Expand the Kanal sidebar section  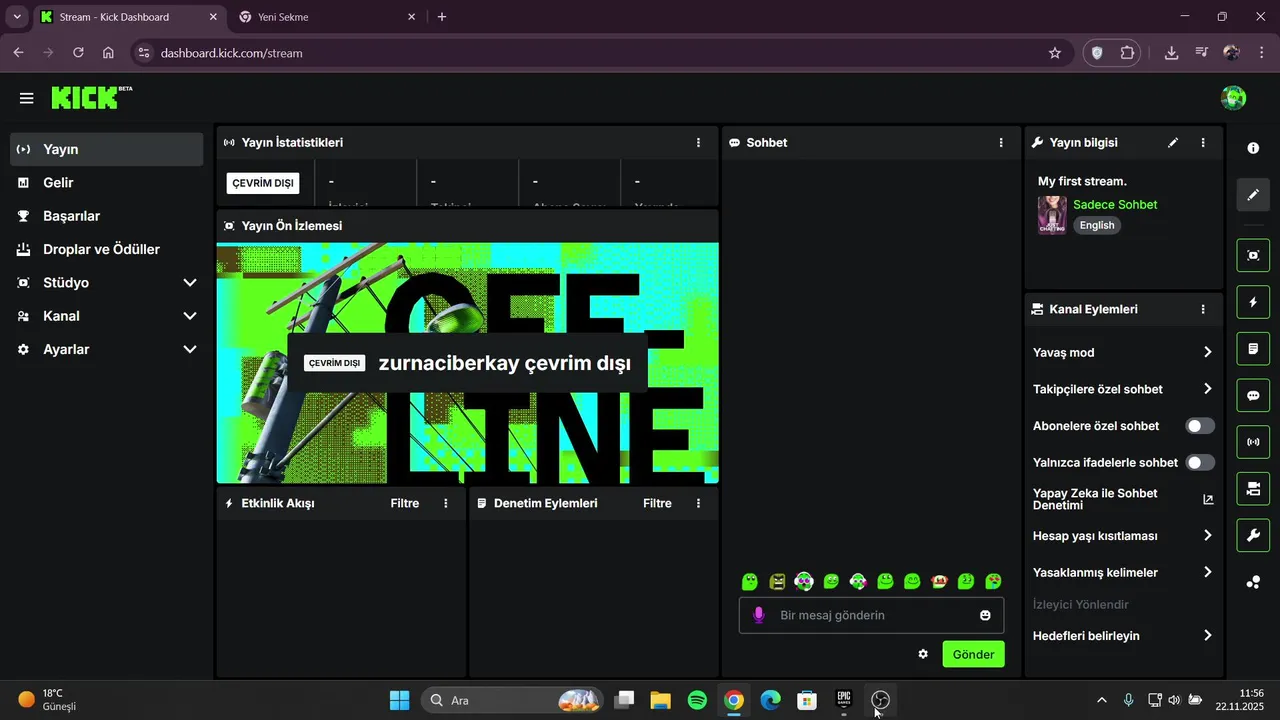(x=190, y=316)
